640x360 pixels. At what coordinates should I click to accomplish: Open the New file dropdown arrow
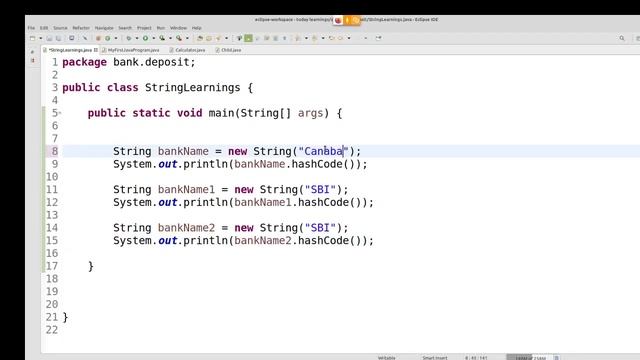[x=40, y=38]
